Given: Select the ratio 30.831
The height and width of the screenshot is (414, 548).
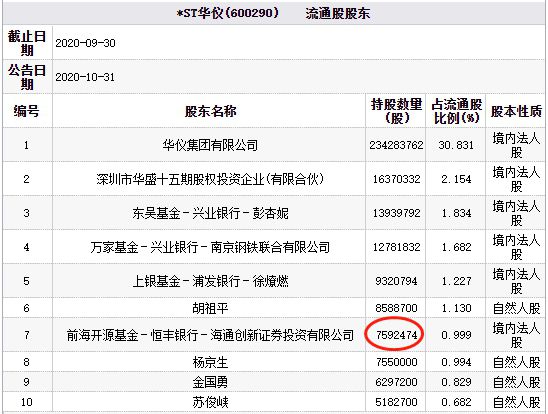Looking at the screenshot, I should pyautogui.click(x=456, y=145).
